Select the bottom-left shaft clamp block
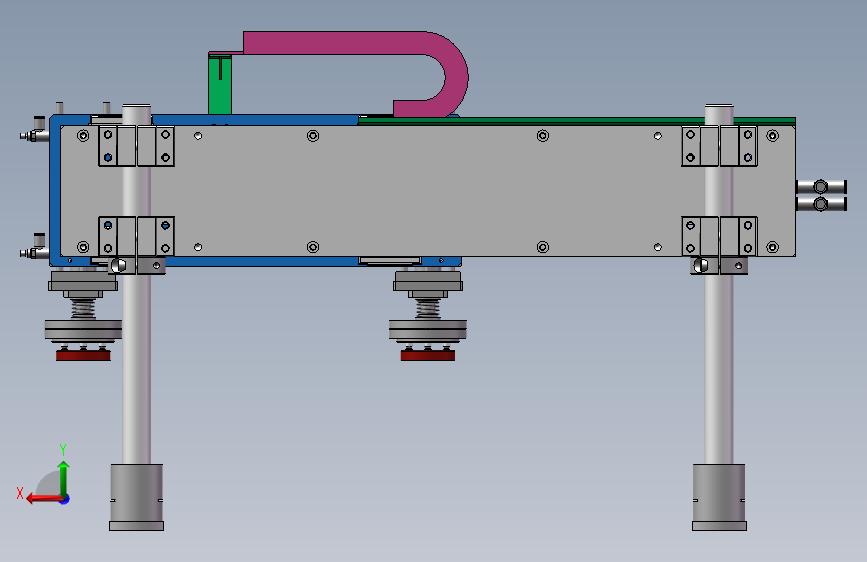Screen dimensions: 867x562 click(137, 236)
